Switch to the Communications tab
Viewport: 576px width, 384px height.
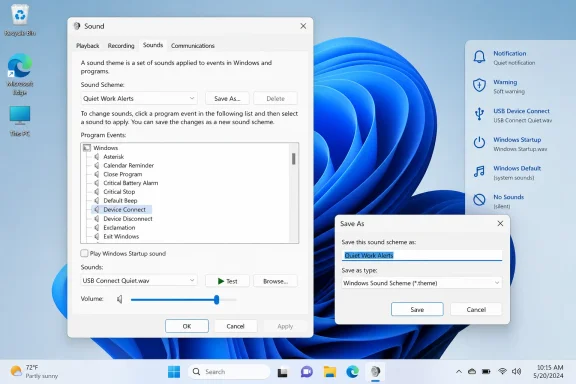[192, 46]
